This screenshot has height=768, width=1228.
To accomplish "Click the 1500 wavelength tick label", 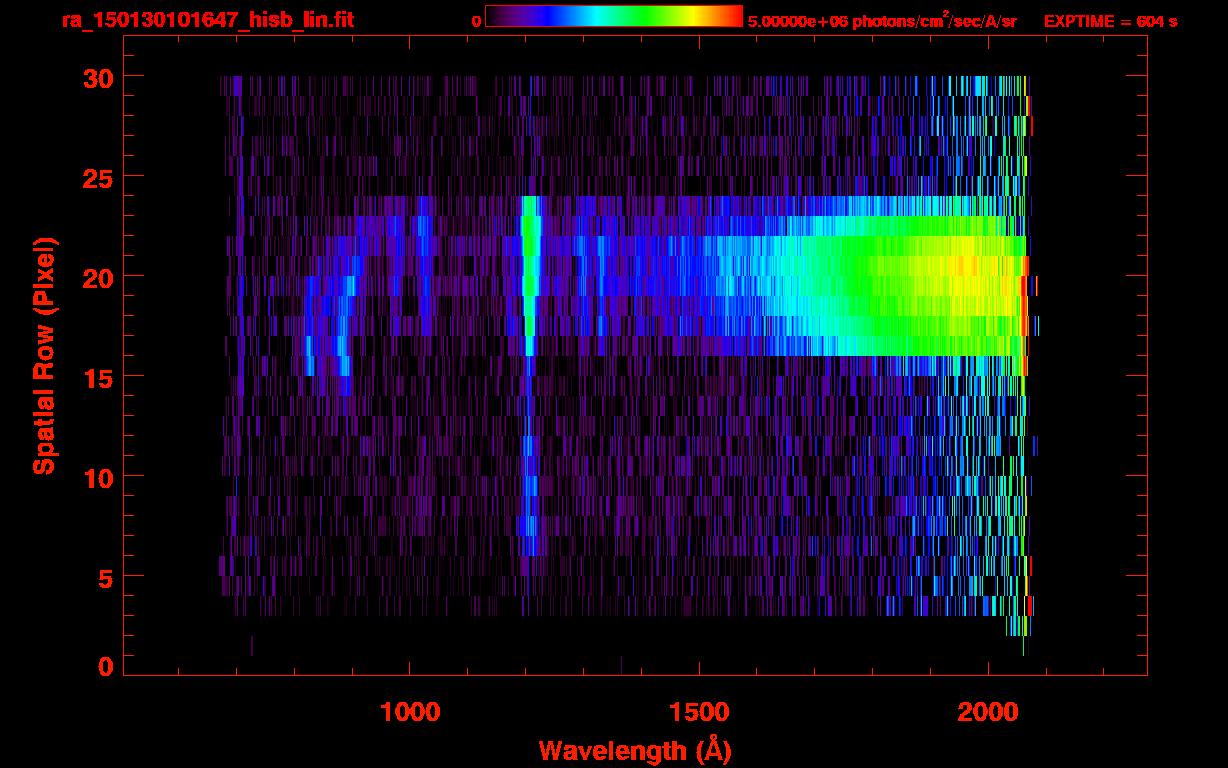I will click(699, 712).
